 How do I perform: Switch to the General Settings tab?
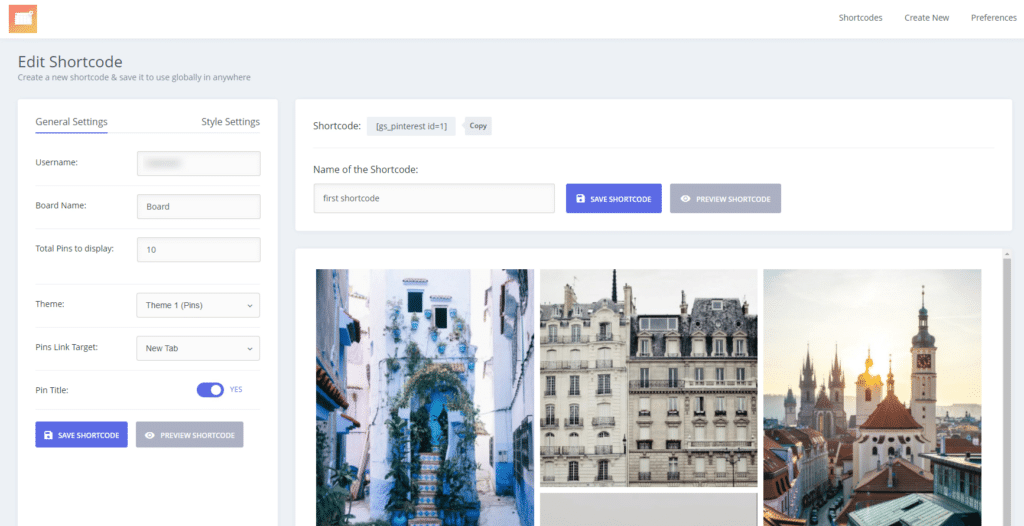[x=71, y=122]
